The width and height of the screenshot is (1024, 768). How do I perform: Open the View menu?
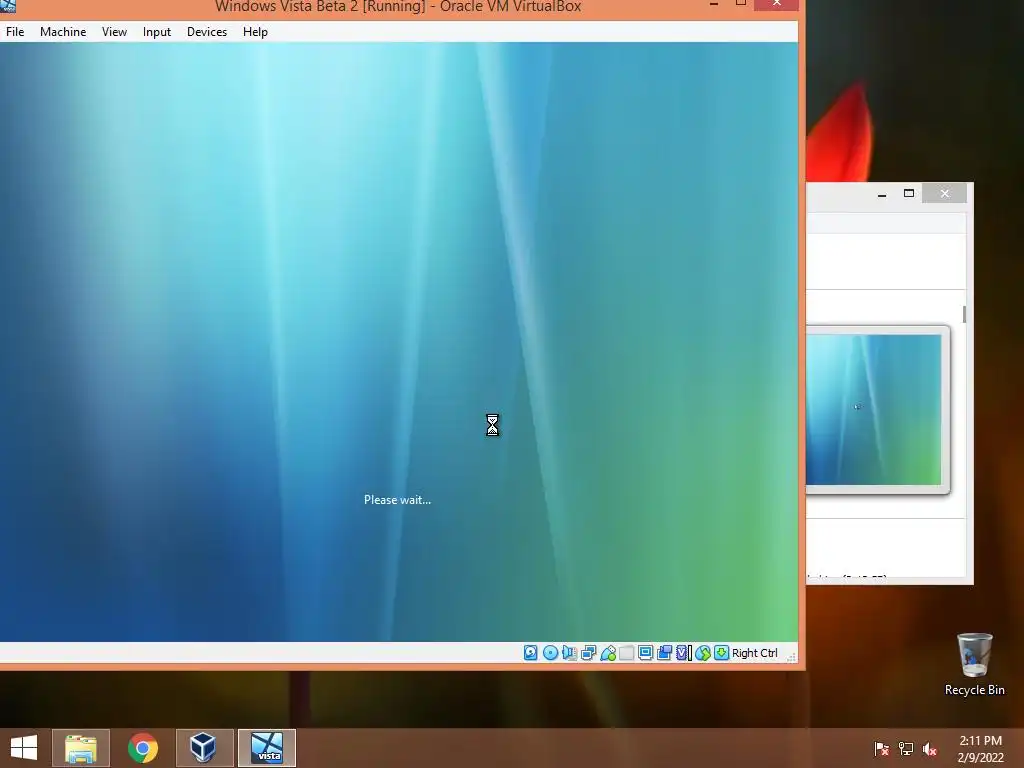pos(114,31)
